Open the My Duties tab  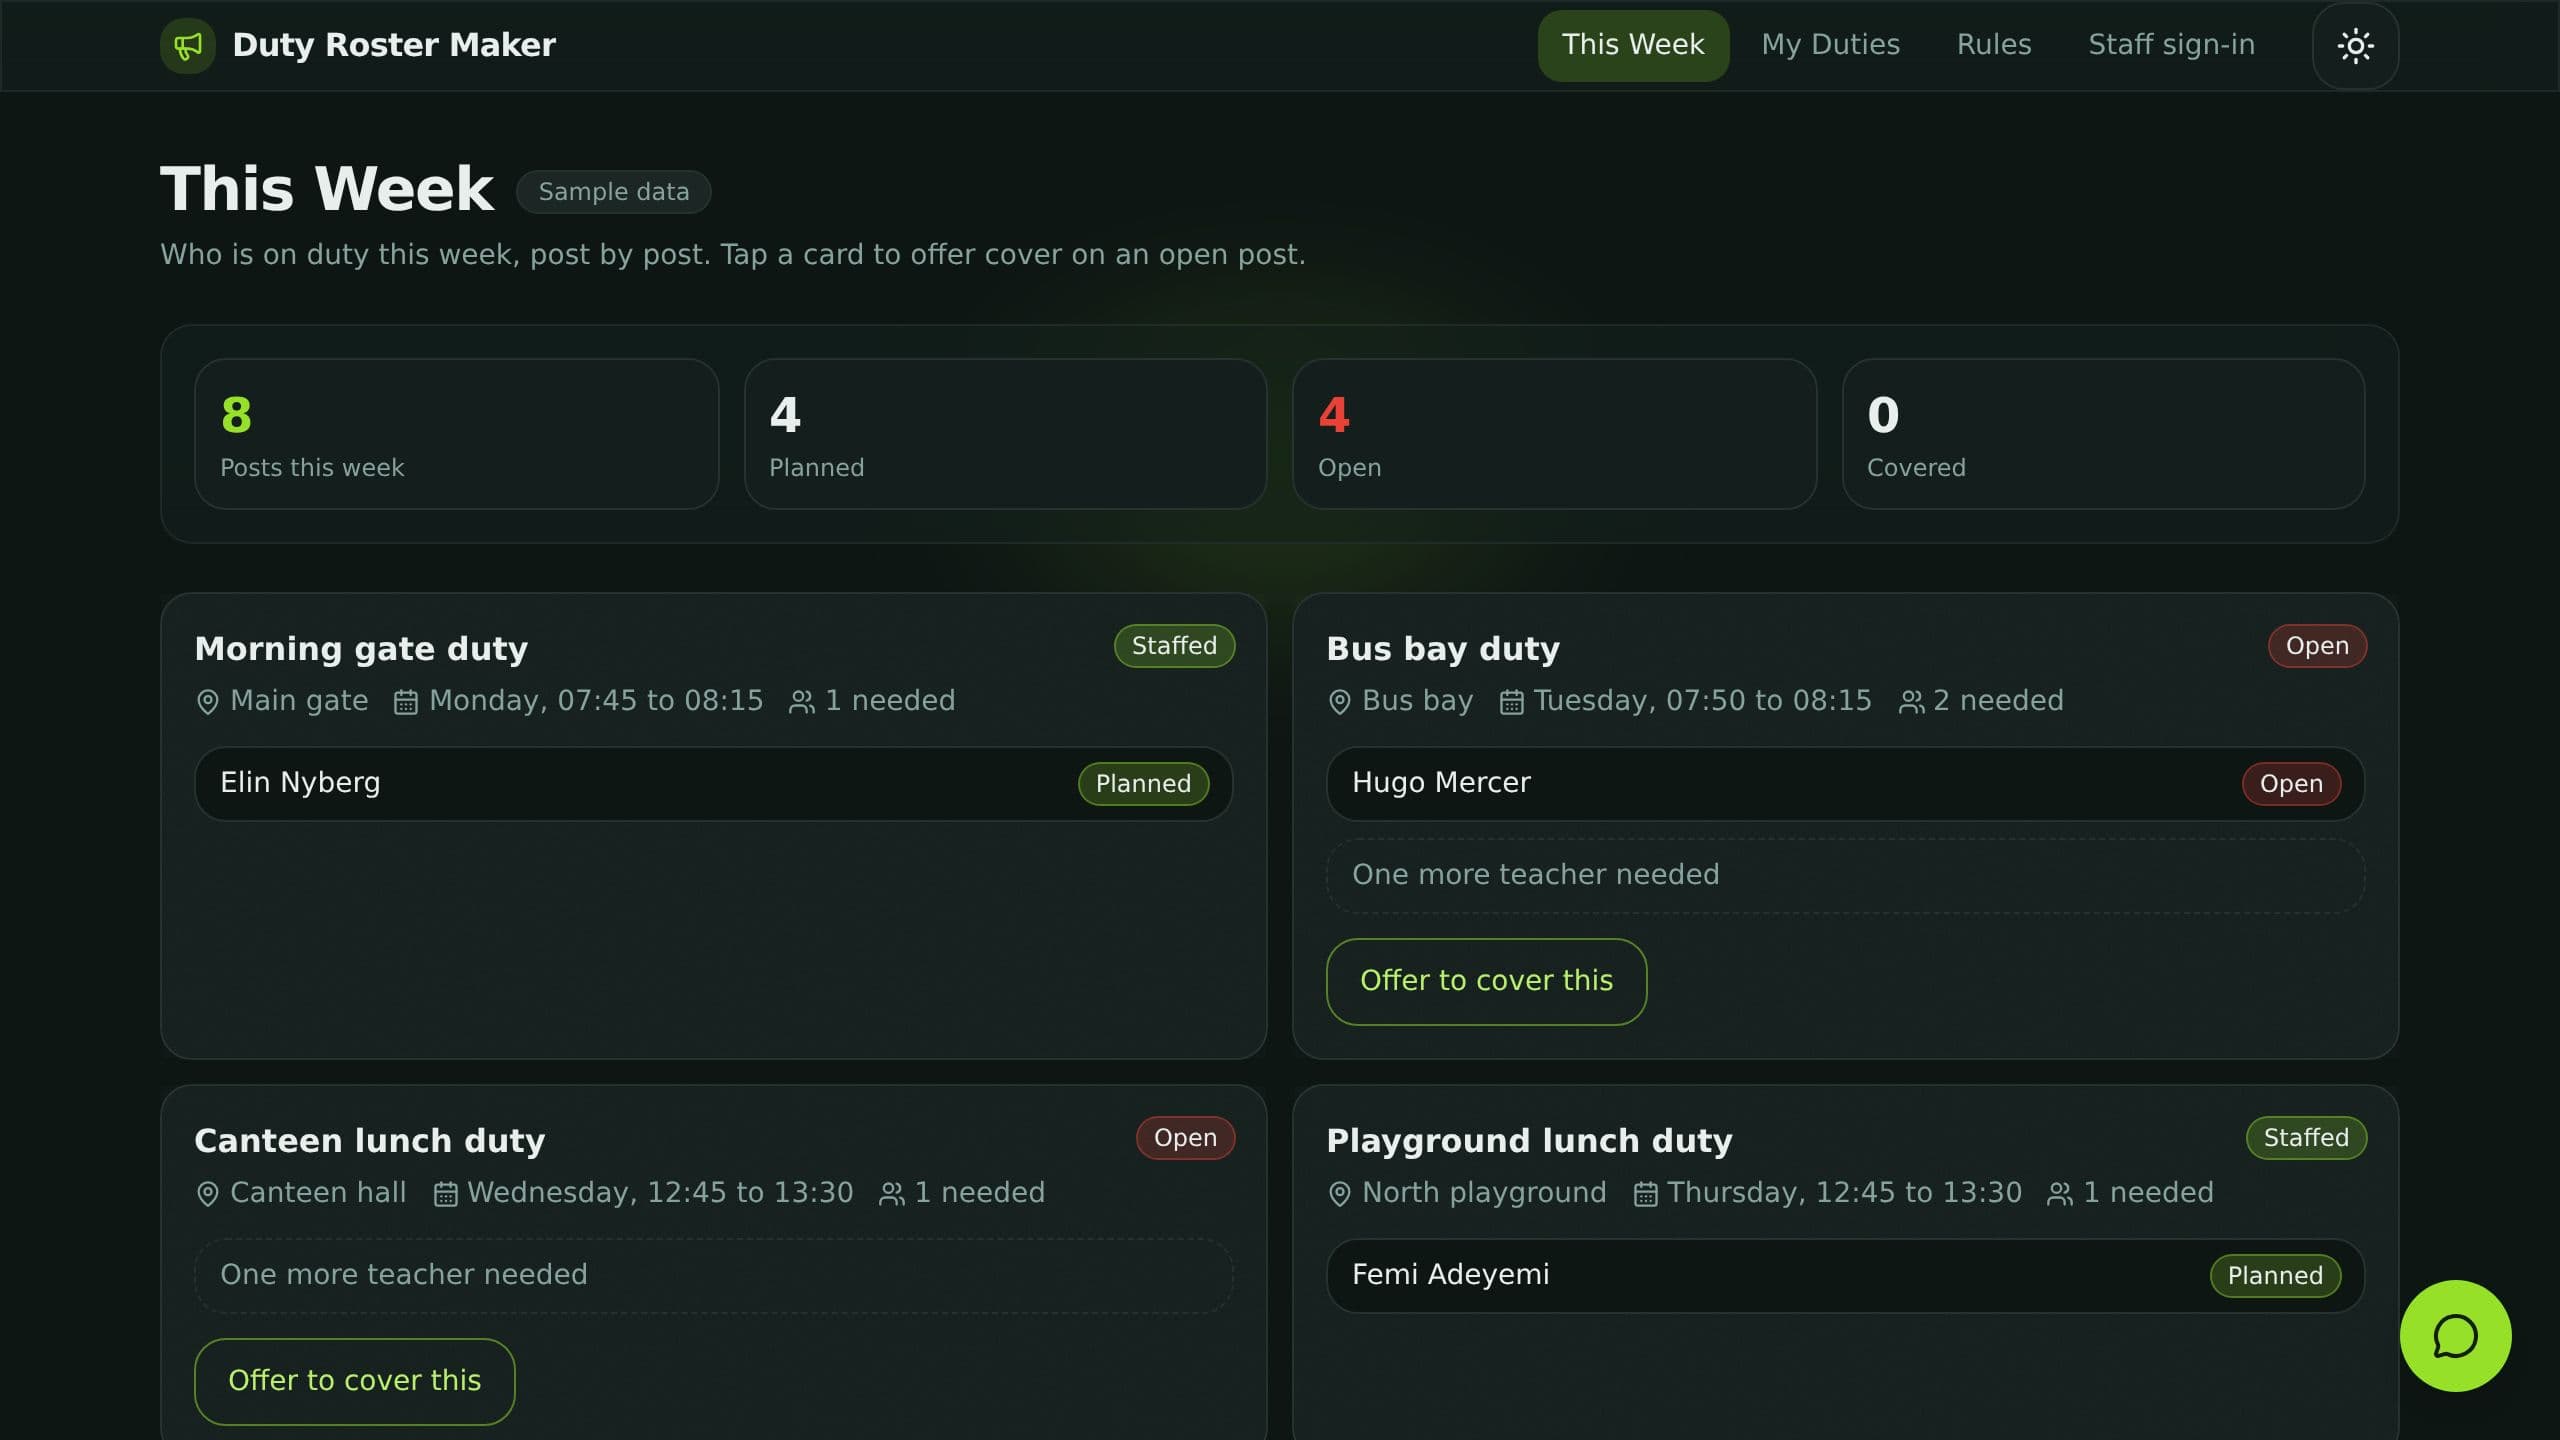click(1830, 45)
